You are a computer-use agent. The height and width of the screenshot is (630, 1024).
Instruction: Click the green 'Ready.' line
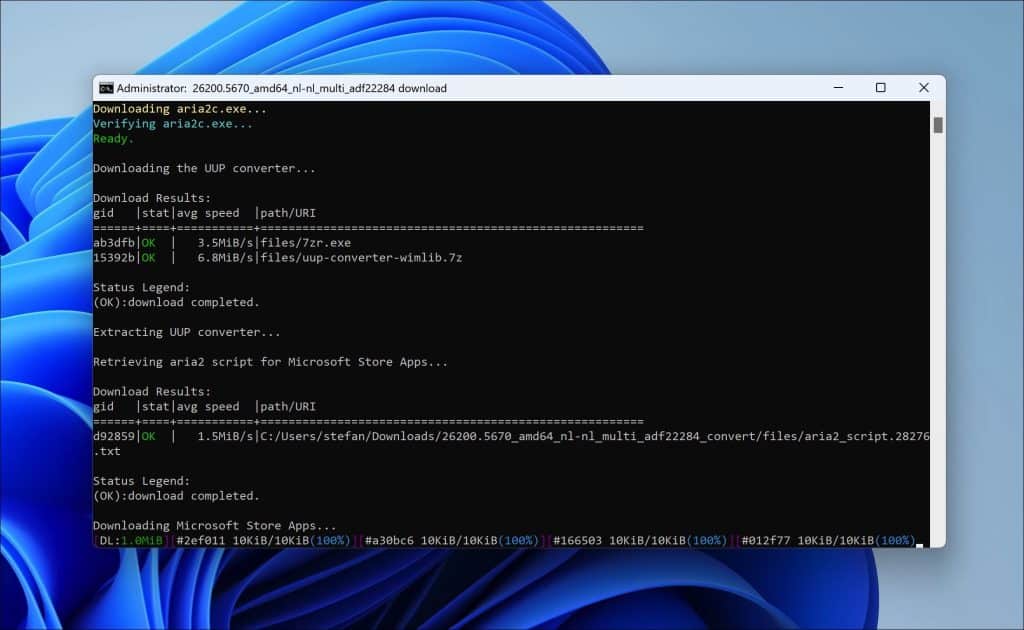pos(113,138)
